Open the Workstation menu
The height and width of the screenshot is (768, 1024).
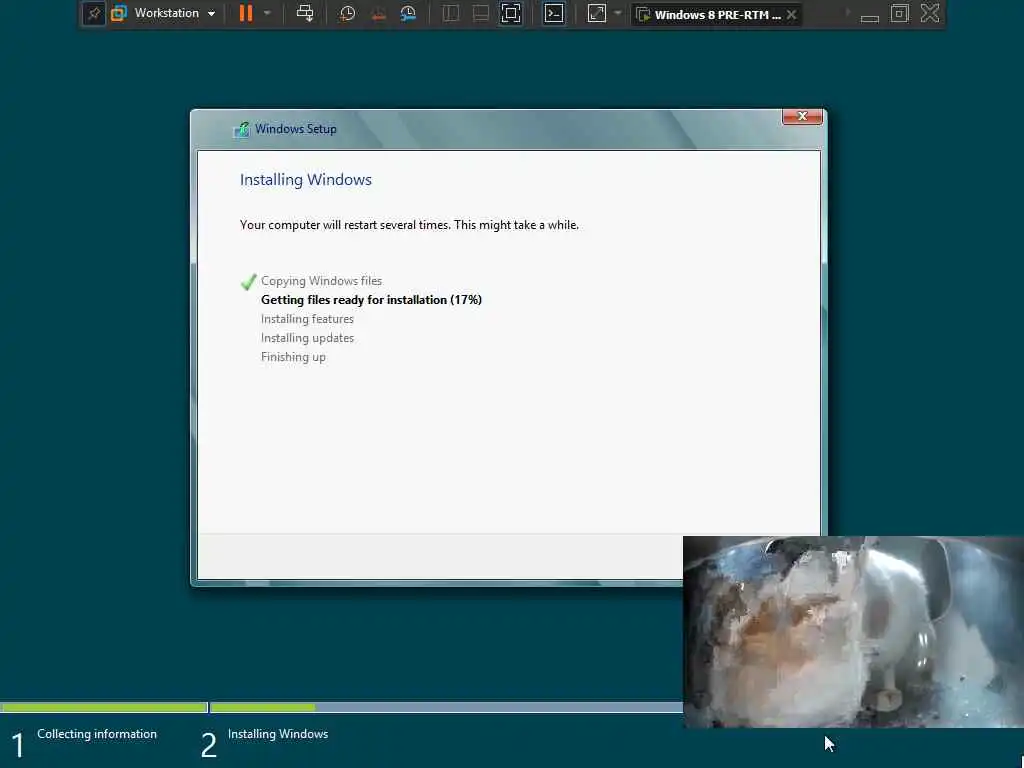click(163, 13)
